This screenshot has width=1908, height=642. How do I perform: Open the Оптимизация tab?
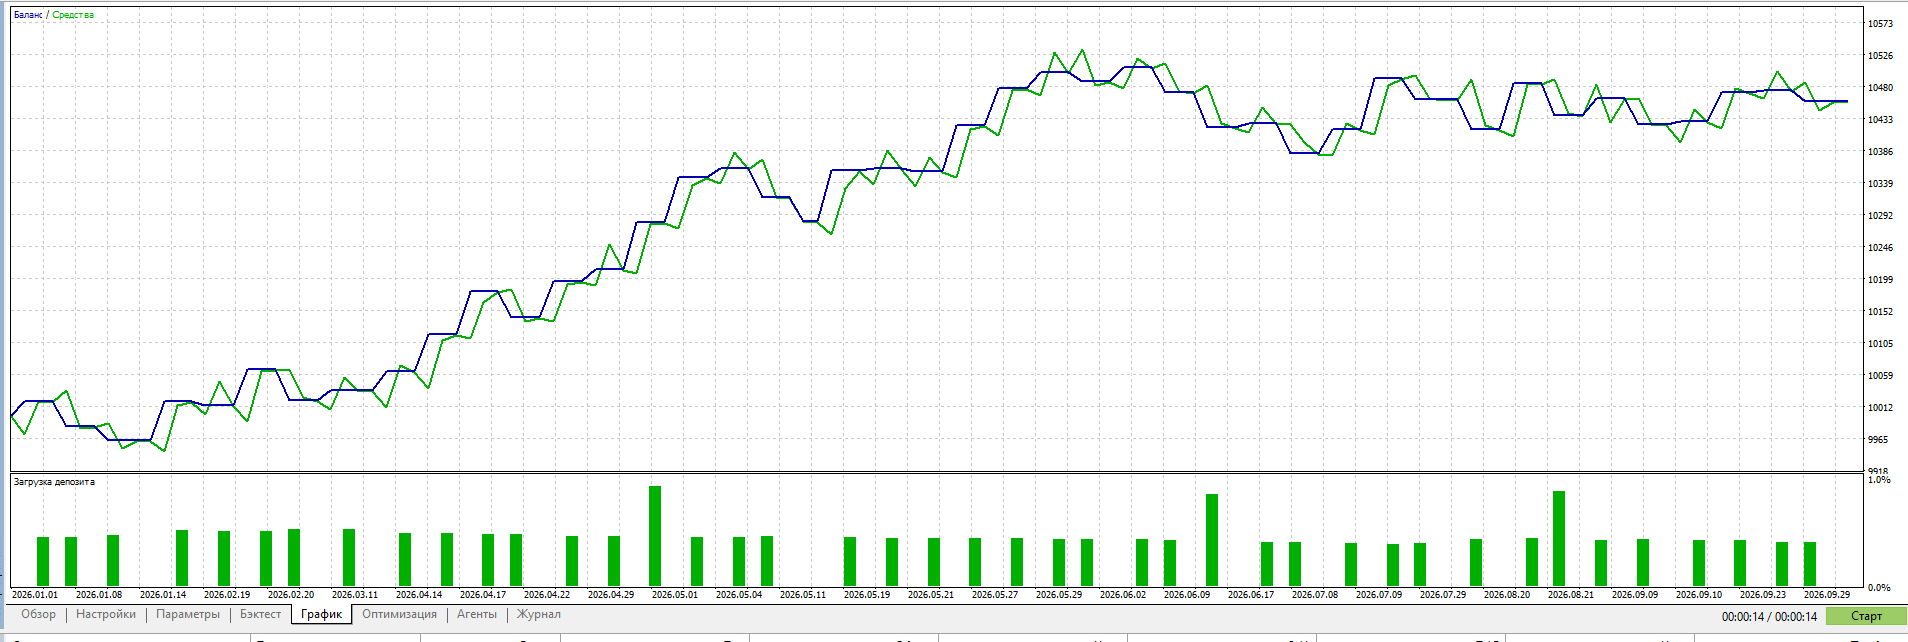pos(400,614)
